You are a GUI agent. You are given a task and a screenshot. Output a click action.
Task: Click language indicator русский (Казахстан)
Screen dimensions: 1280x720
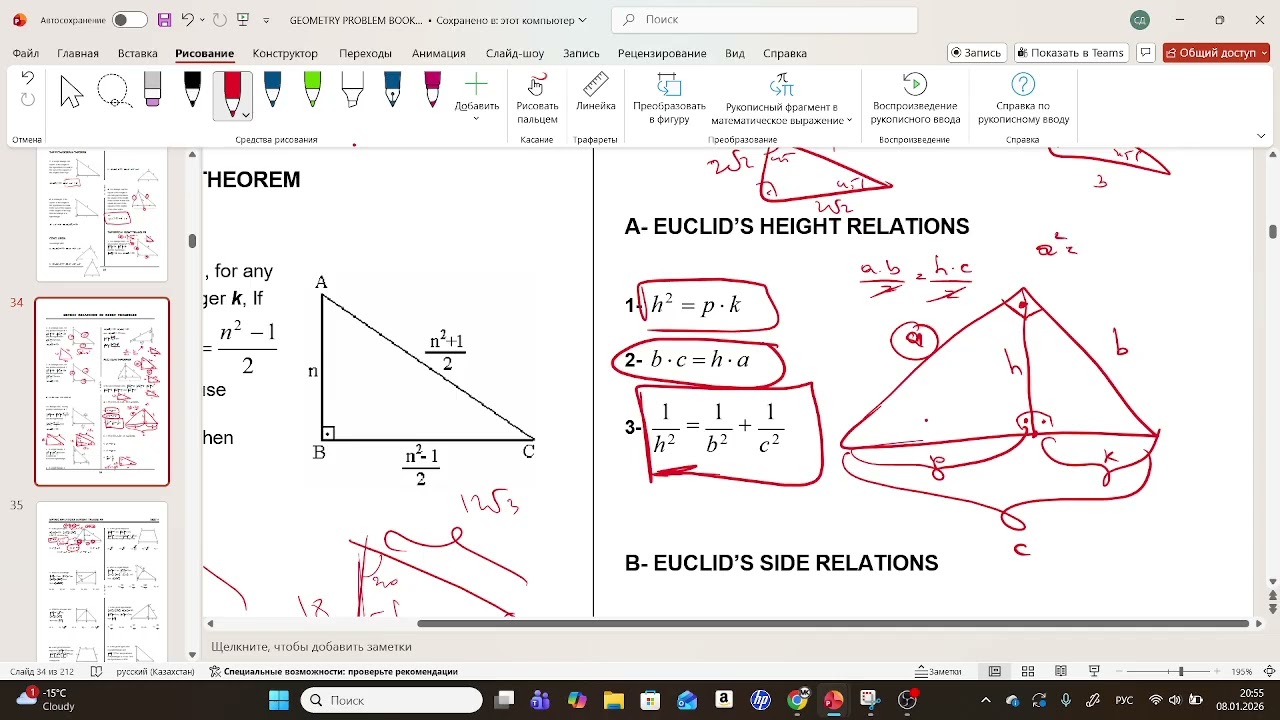[155, 671]
